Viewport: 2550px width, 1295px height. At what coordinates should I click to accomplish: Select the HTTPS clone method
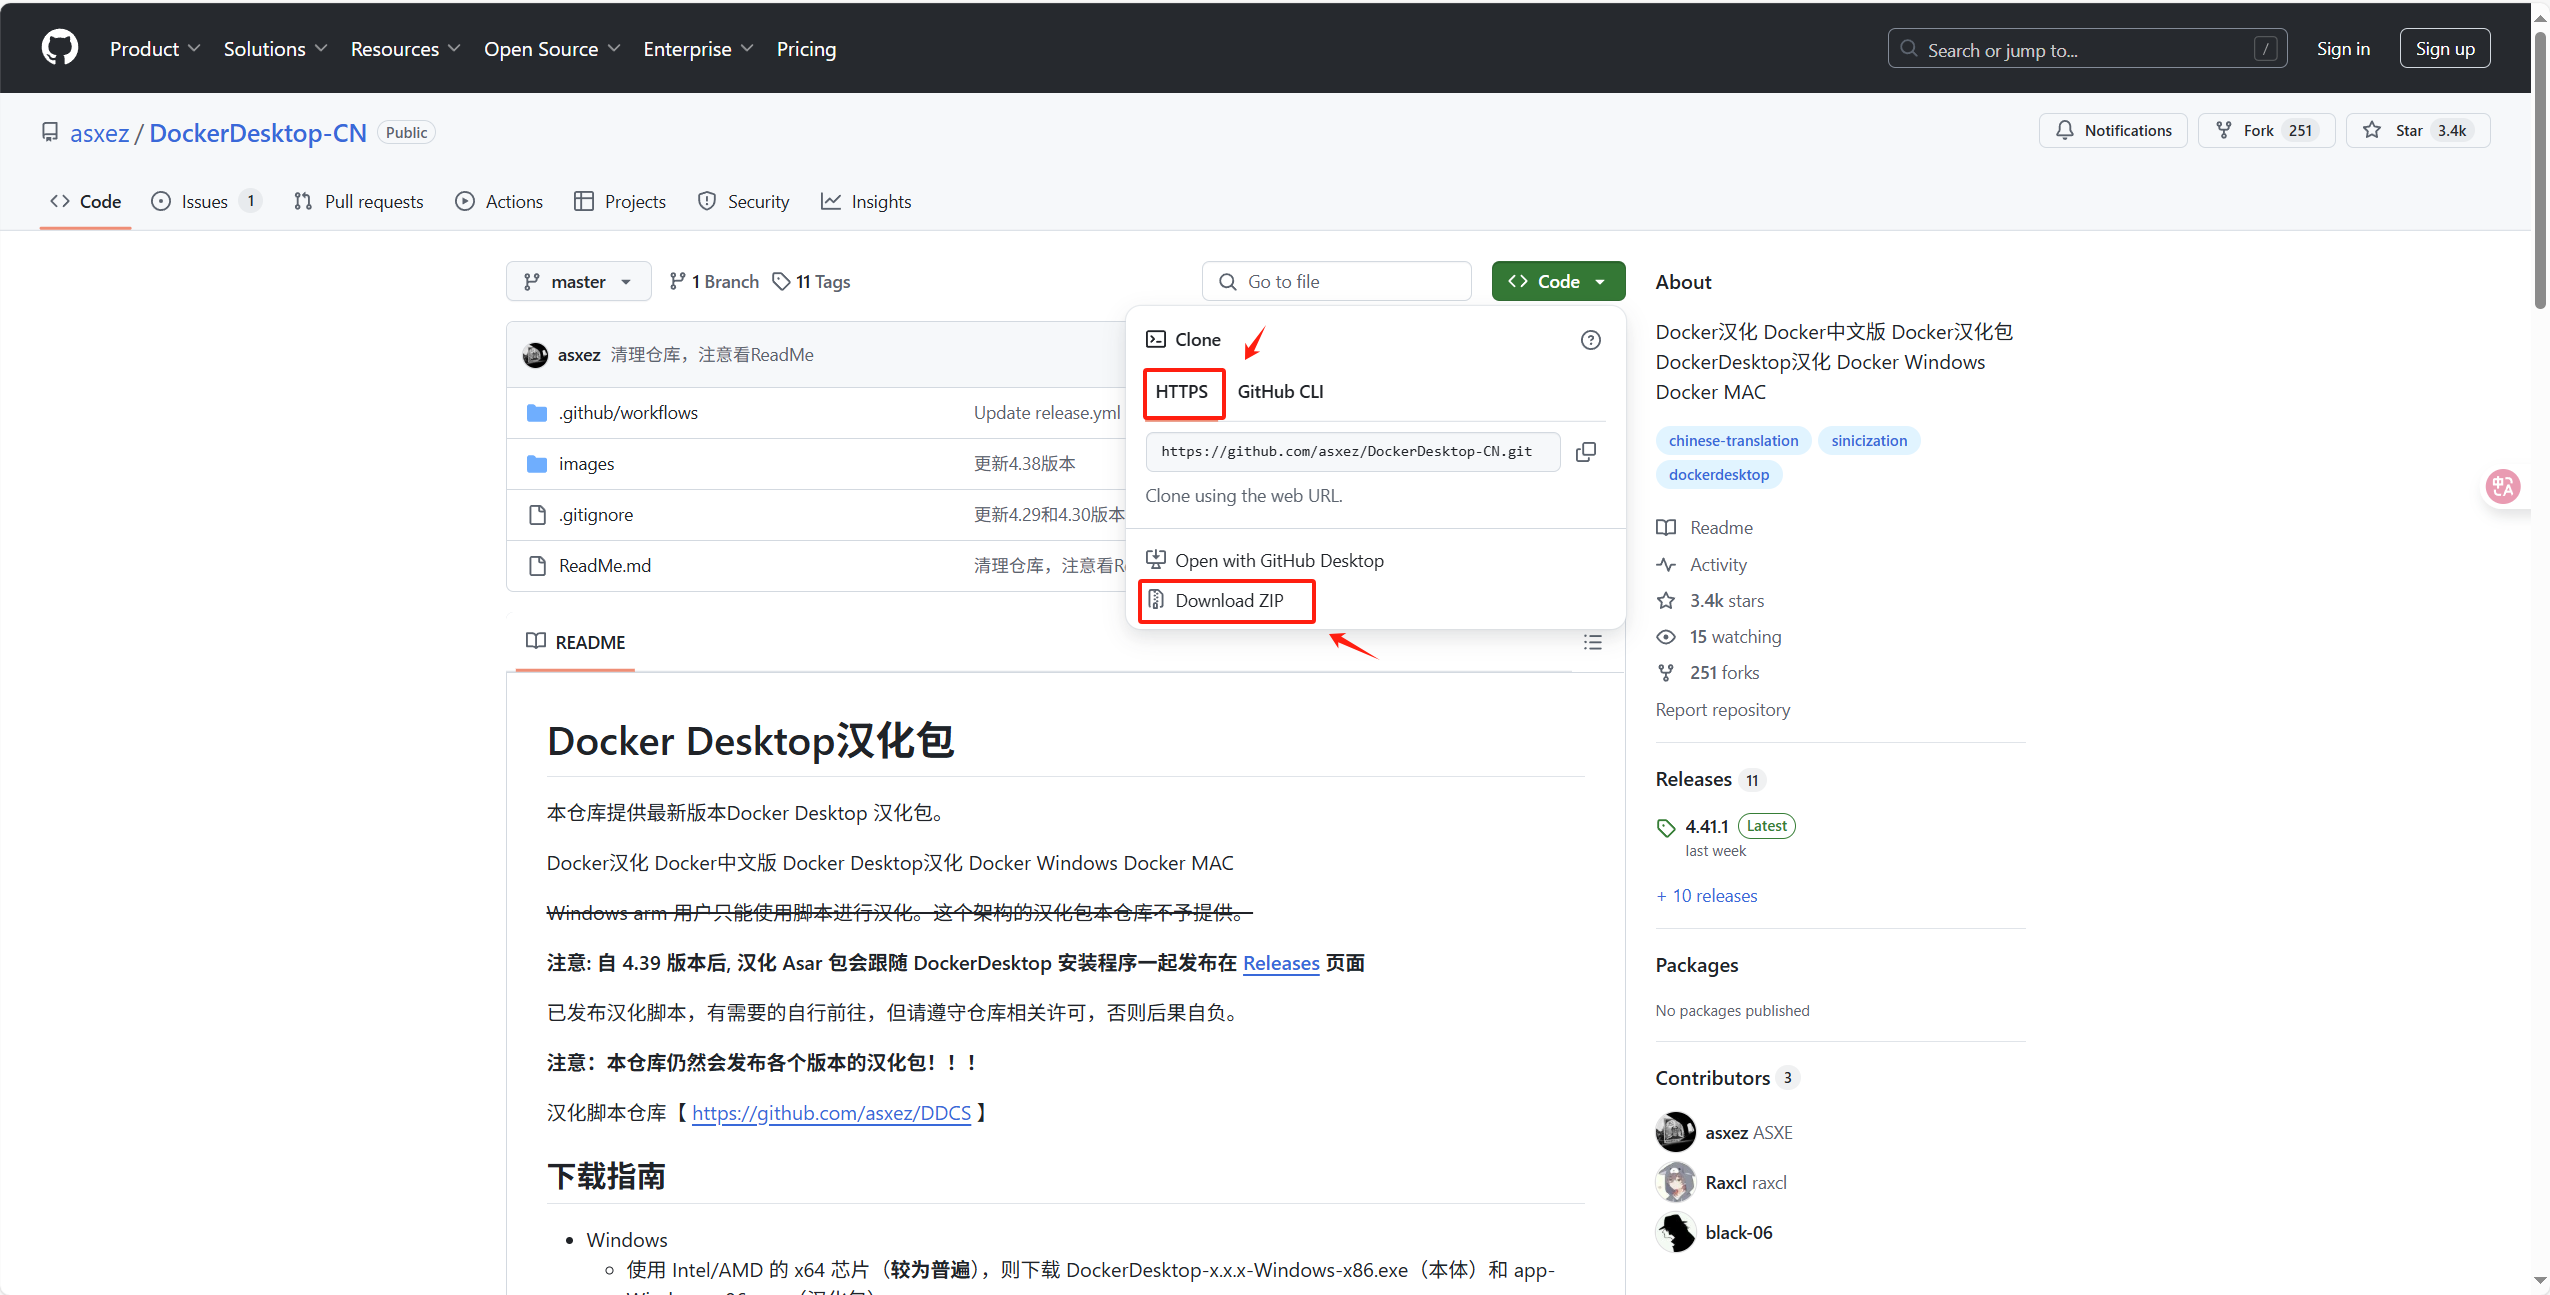(1182, 392)
